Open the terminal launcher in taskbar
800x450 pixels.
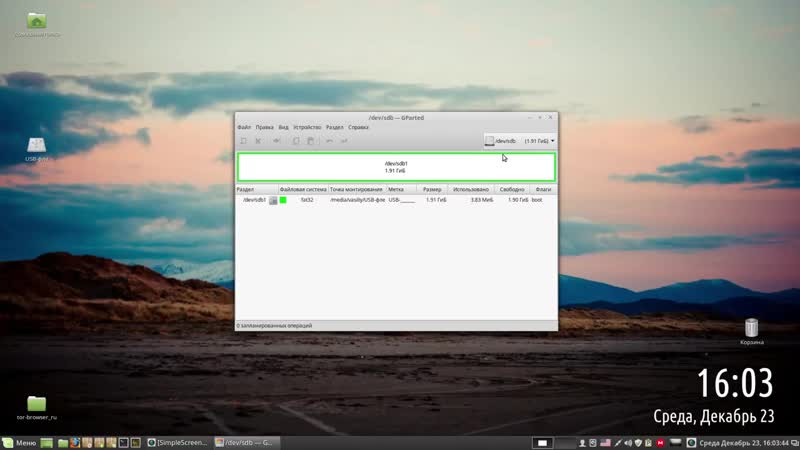(123, 443)
